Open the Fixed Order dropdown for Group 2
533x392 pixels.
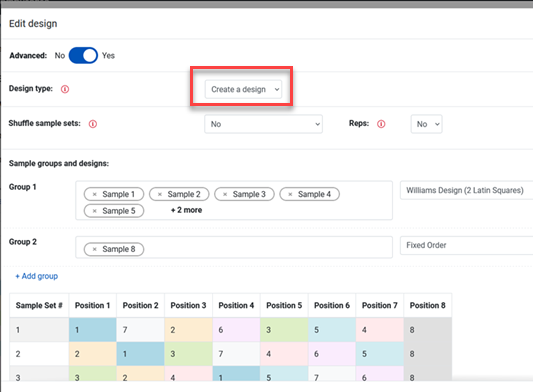pos(466,245)
